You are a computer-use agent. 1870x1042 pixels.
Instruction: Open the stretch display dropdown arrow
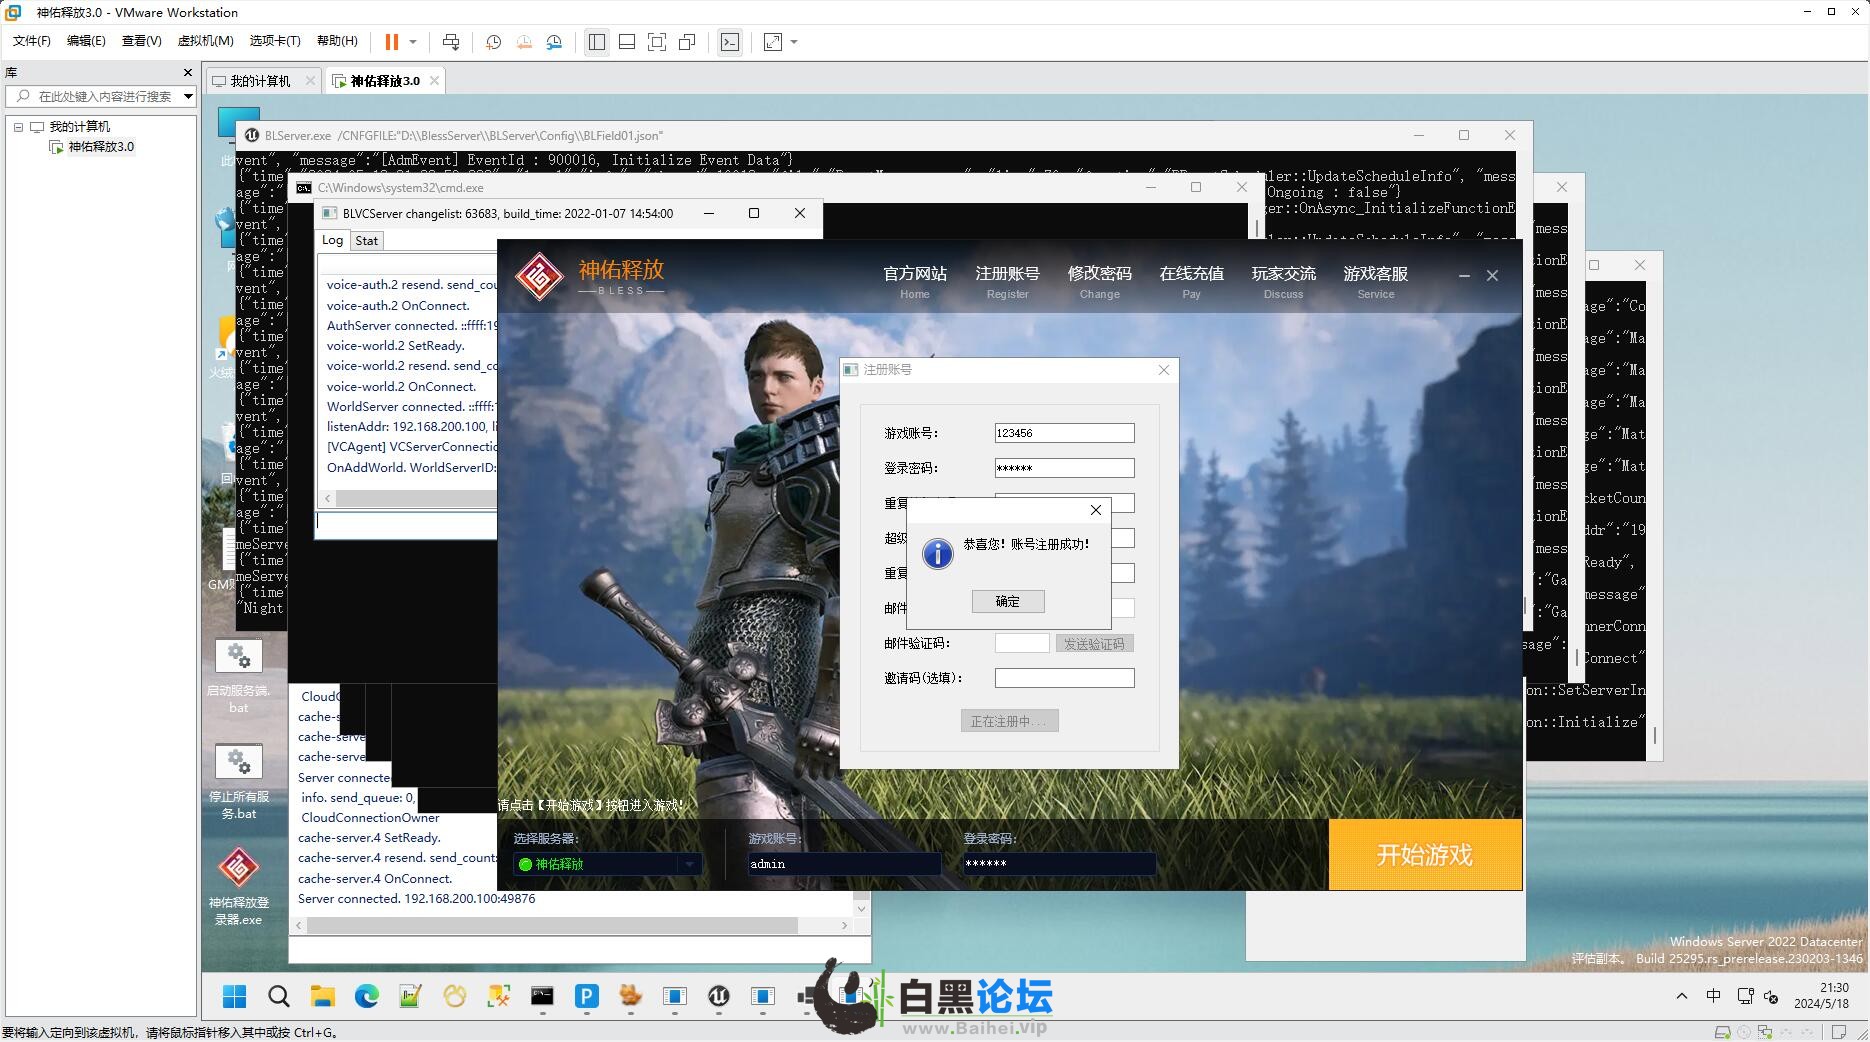tap(794, 42)
